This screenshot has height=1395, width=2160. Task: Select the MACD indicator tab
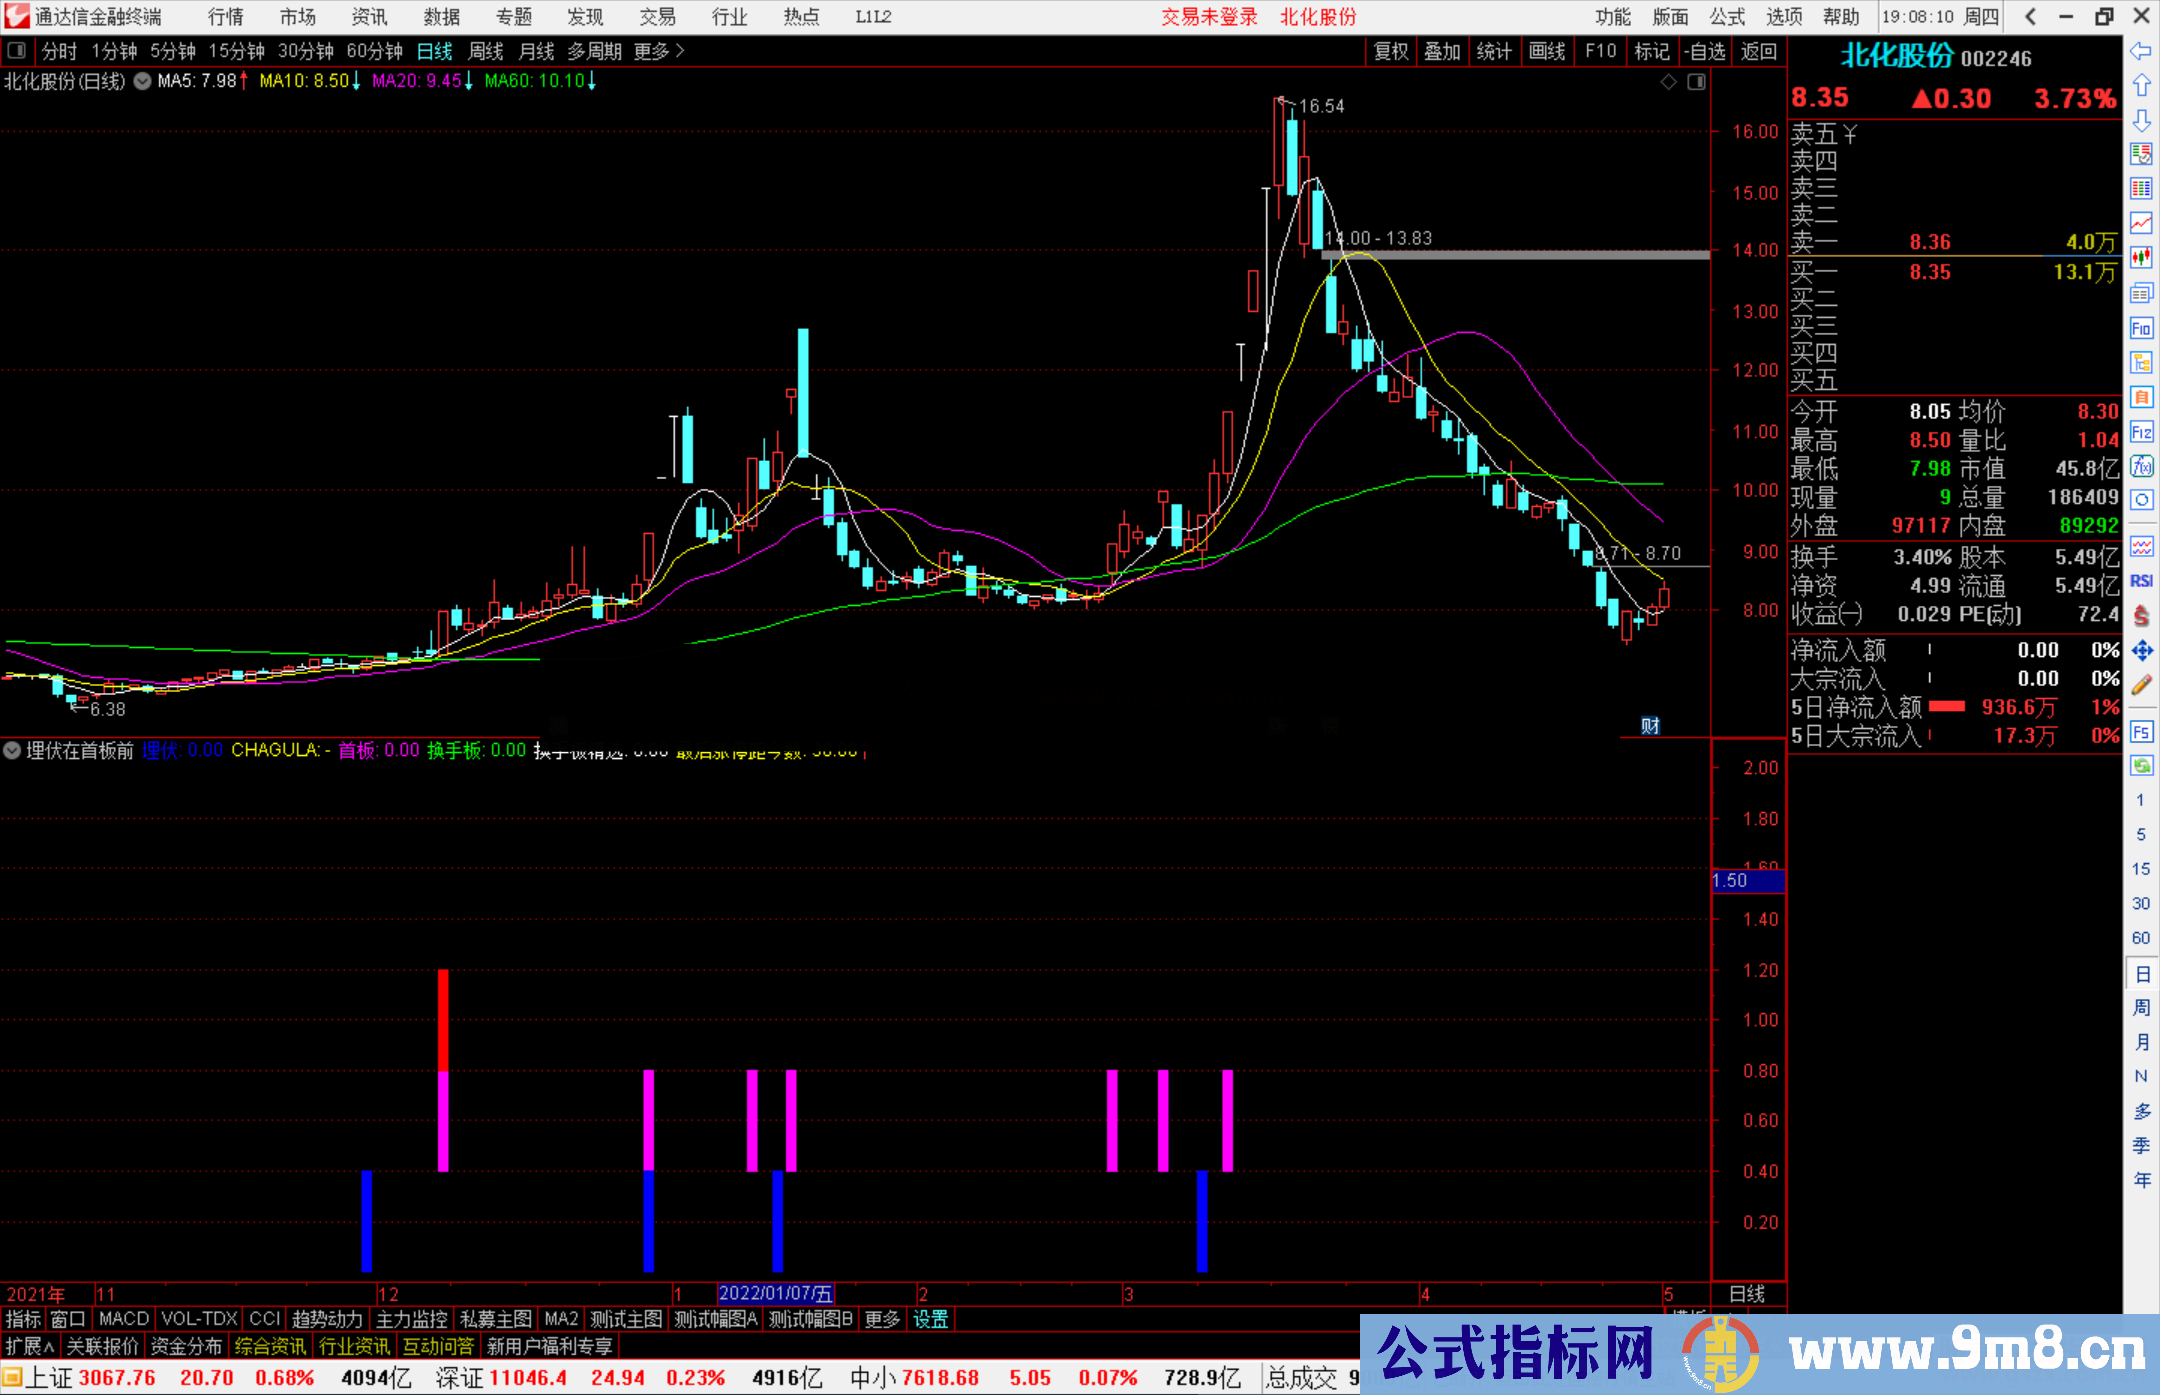(124, 1319)
